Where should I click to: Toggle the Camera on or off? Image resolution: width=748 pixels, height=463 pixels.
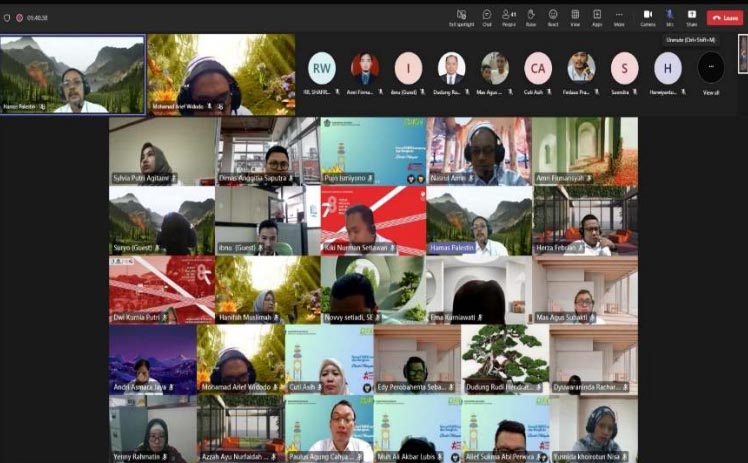[x=648, y=17]
